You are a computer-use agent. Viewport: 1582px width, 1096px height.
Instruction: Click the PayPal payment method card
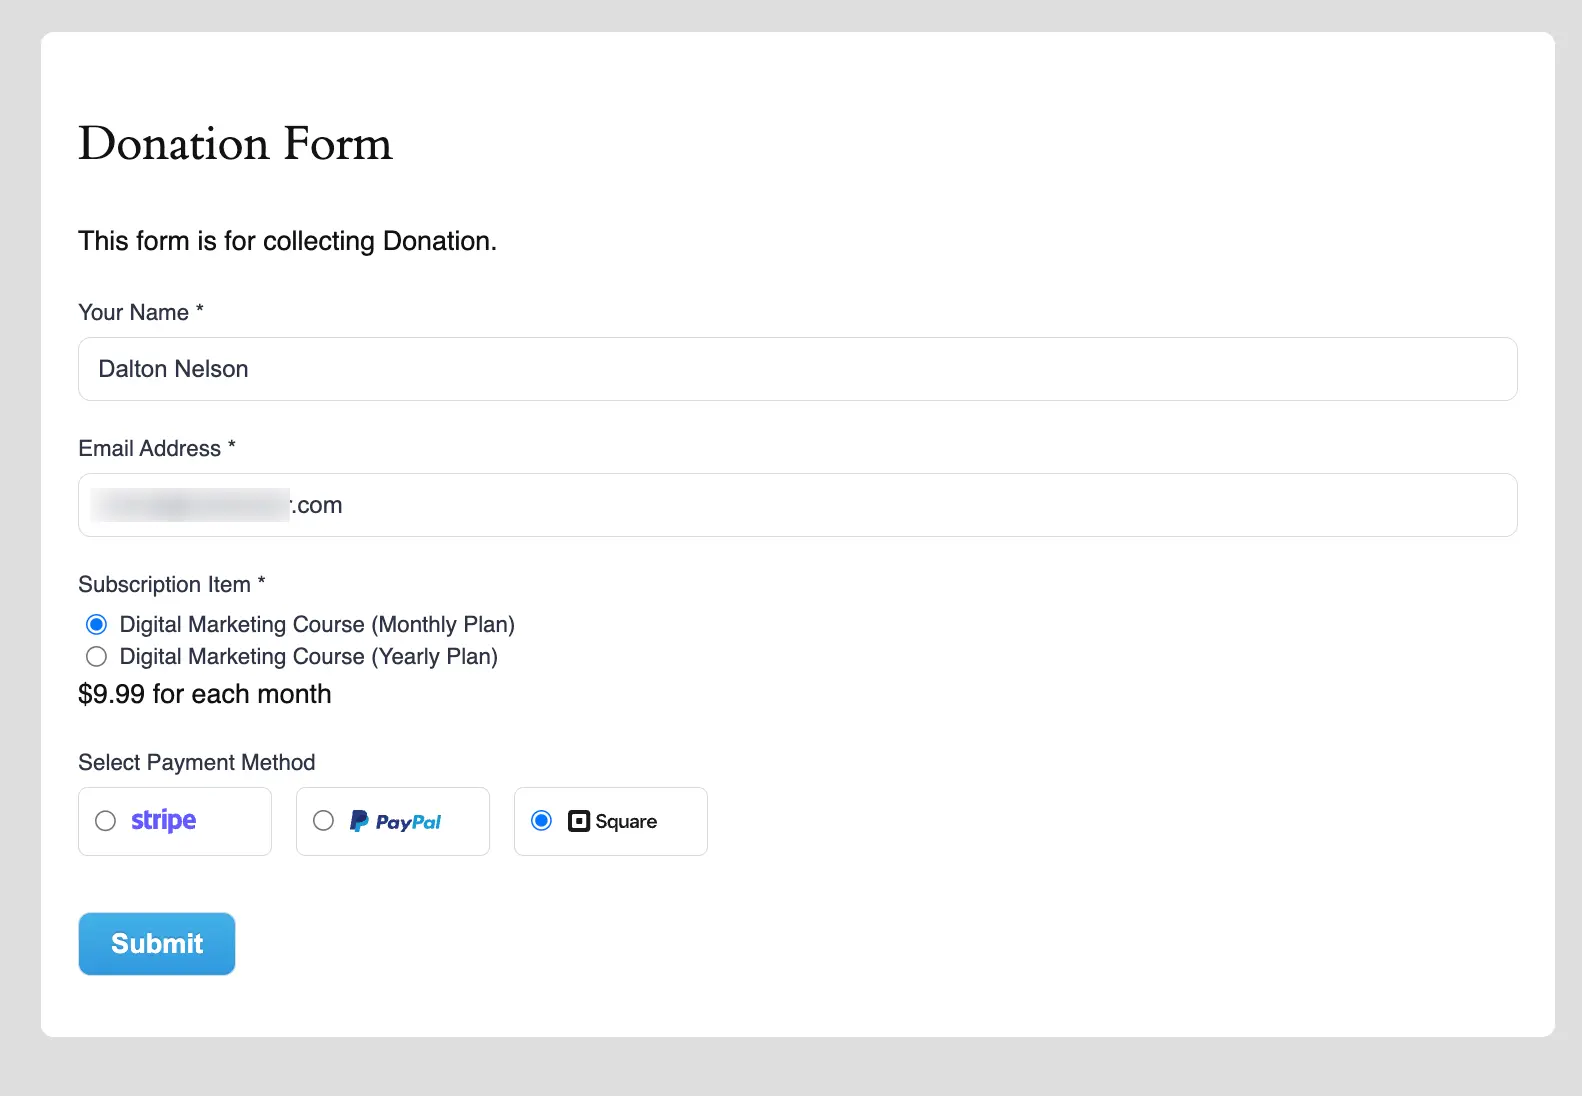[392, 821]
